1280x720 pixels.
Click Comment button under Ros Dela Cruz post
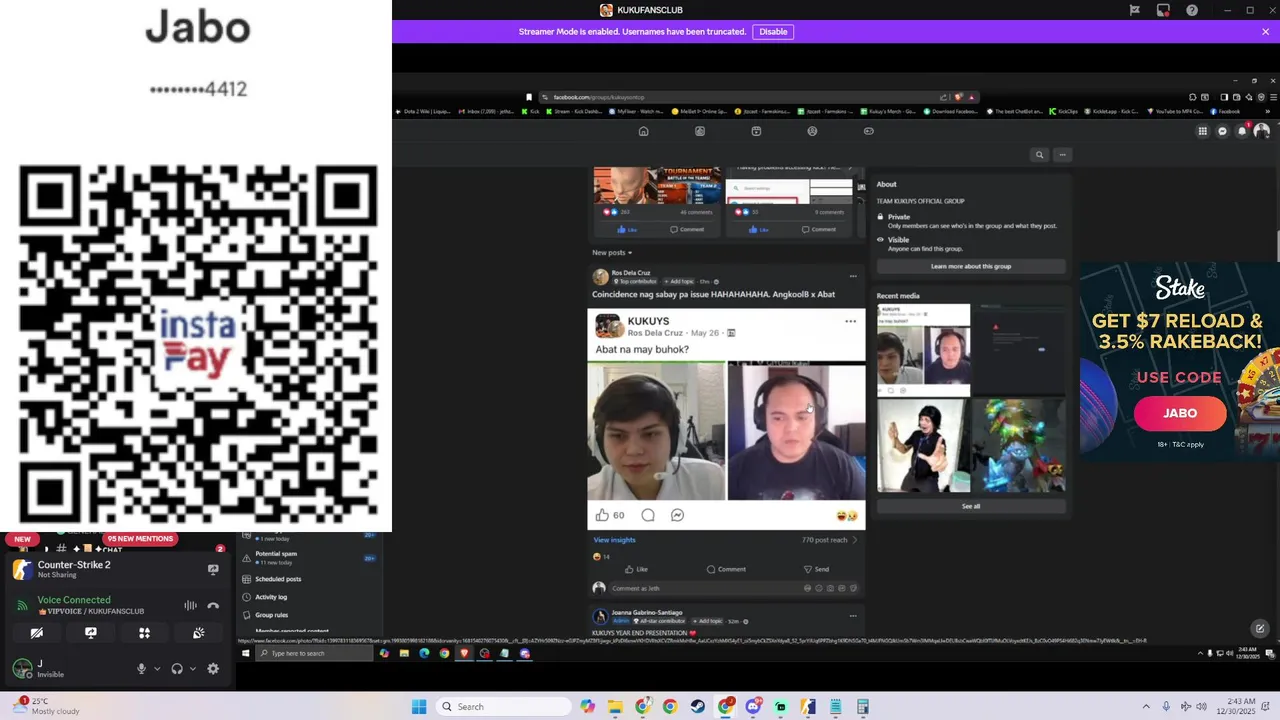(x=726, y=569)
